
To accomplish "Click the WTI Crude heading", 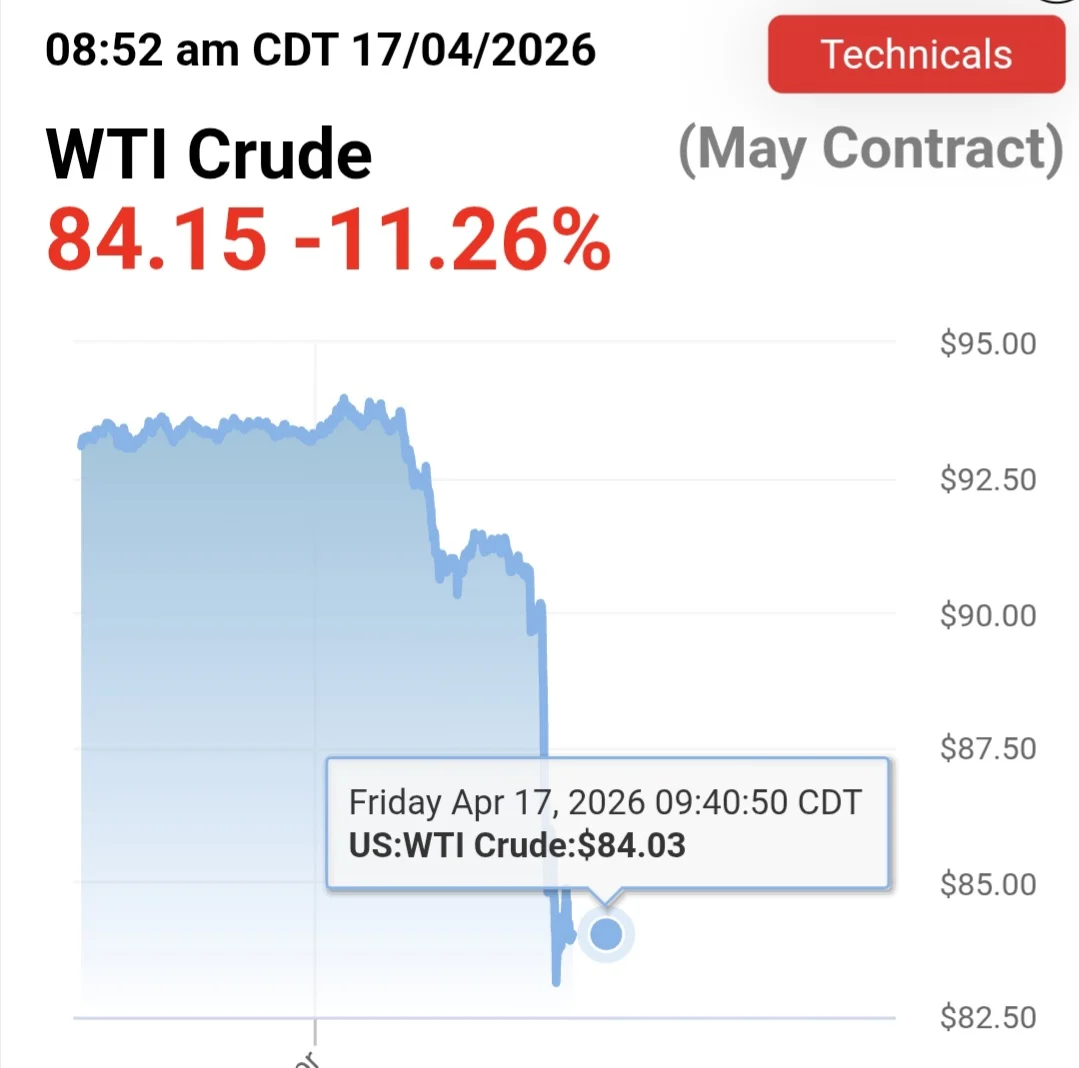I will click(x=209, y=154).
